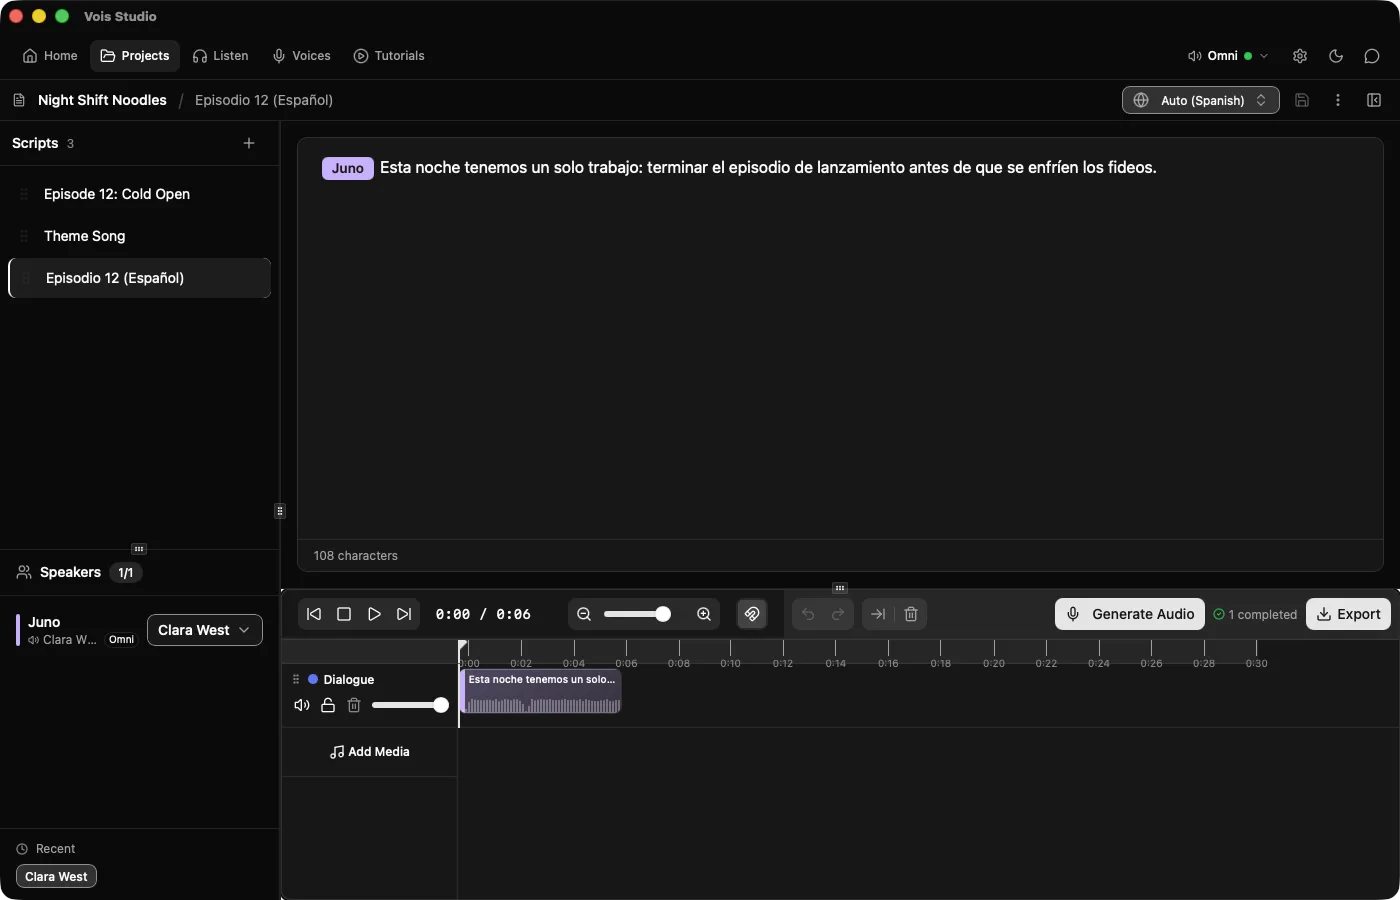Delete selected clip with toolbar trash icon
Image resolution: width=1400 pixels, height=900 pixels.
[x=911, y=614]
